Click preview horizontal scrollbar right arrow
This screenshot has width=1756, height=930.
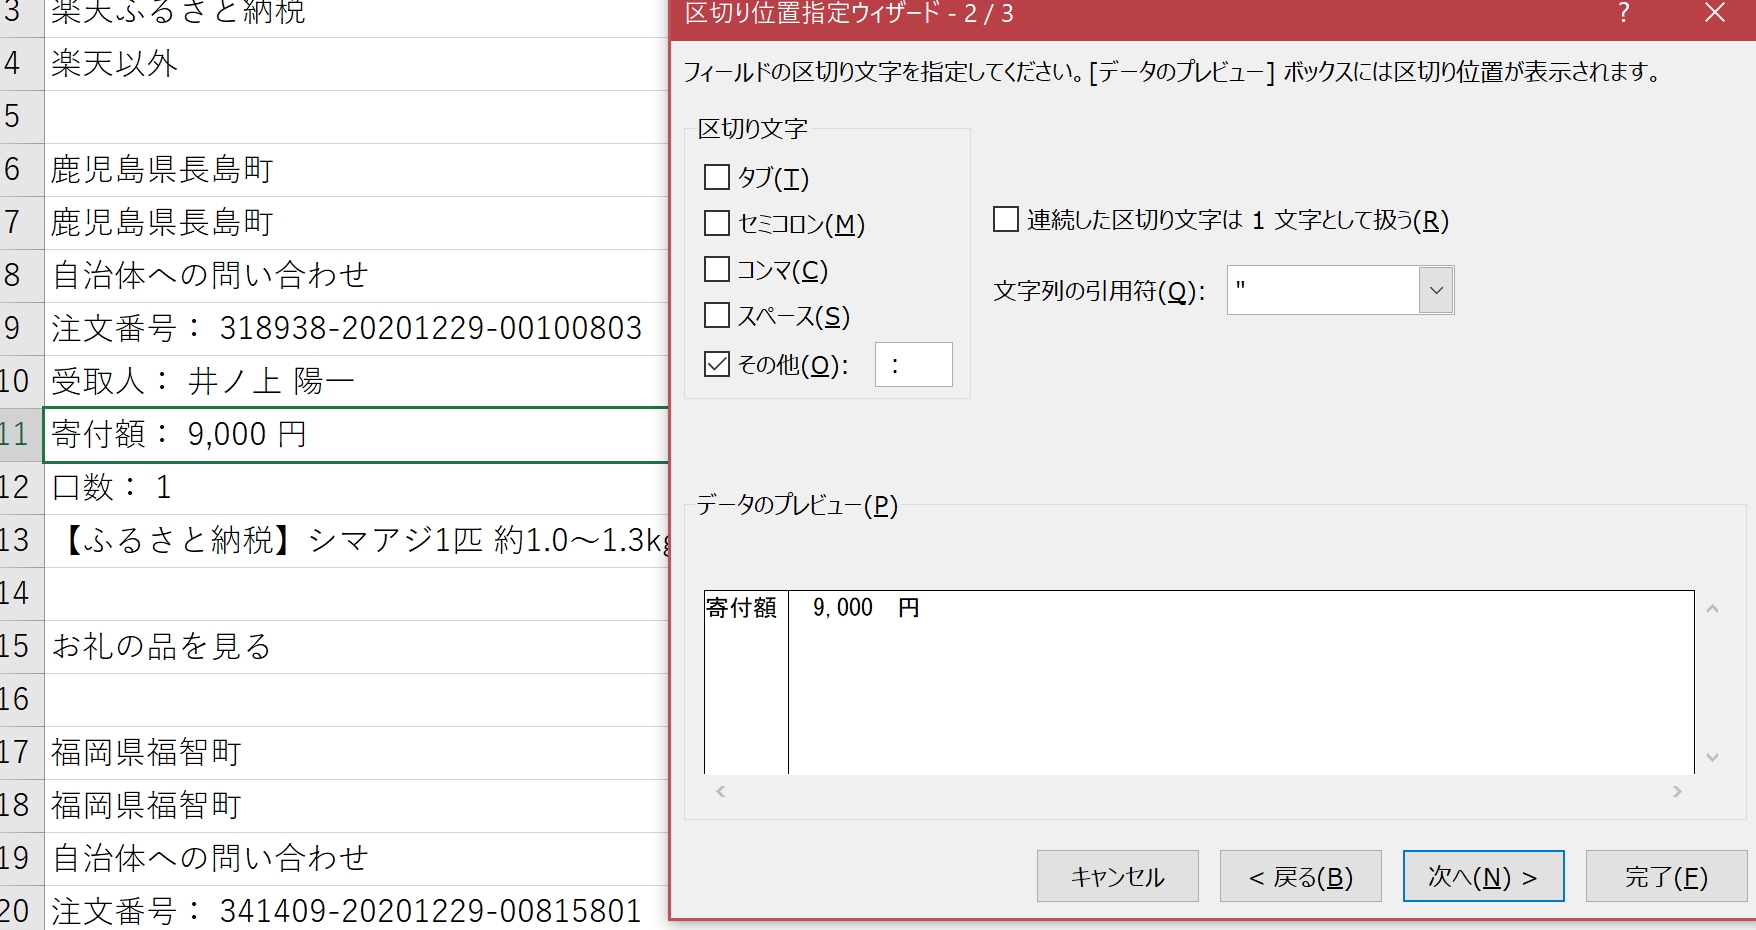click(x=1677, y=792)
